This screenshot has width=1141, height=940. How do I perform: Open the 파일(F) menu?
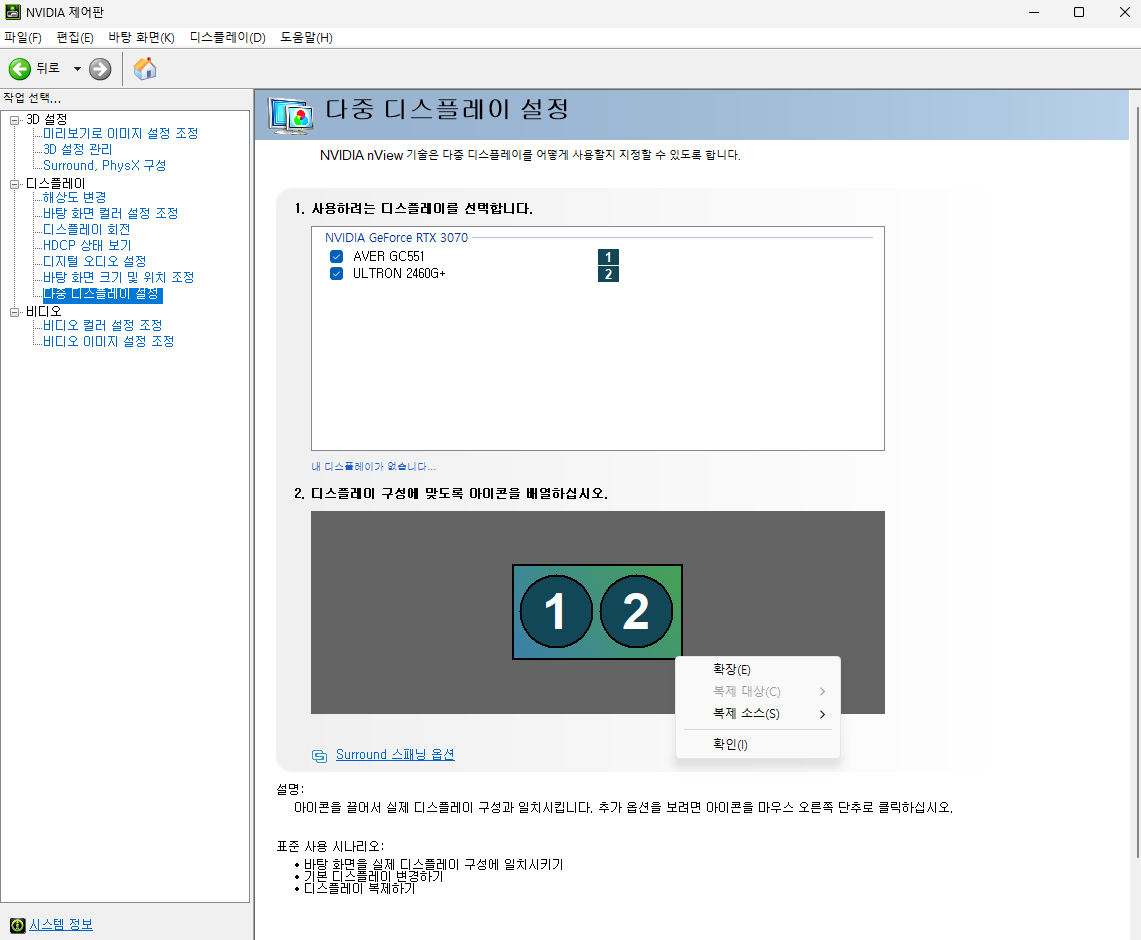click(x=23, y=38)
